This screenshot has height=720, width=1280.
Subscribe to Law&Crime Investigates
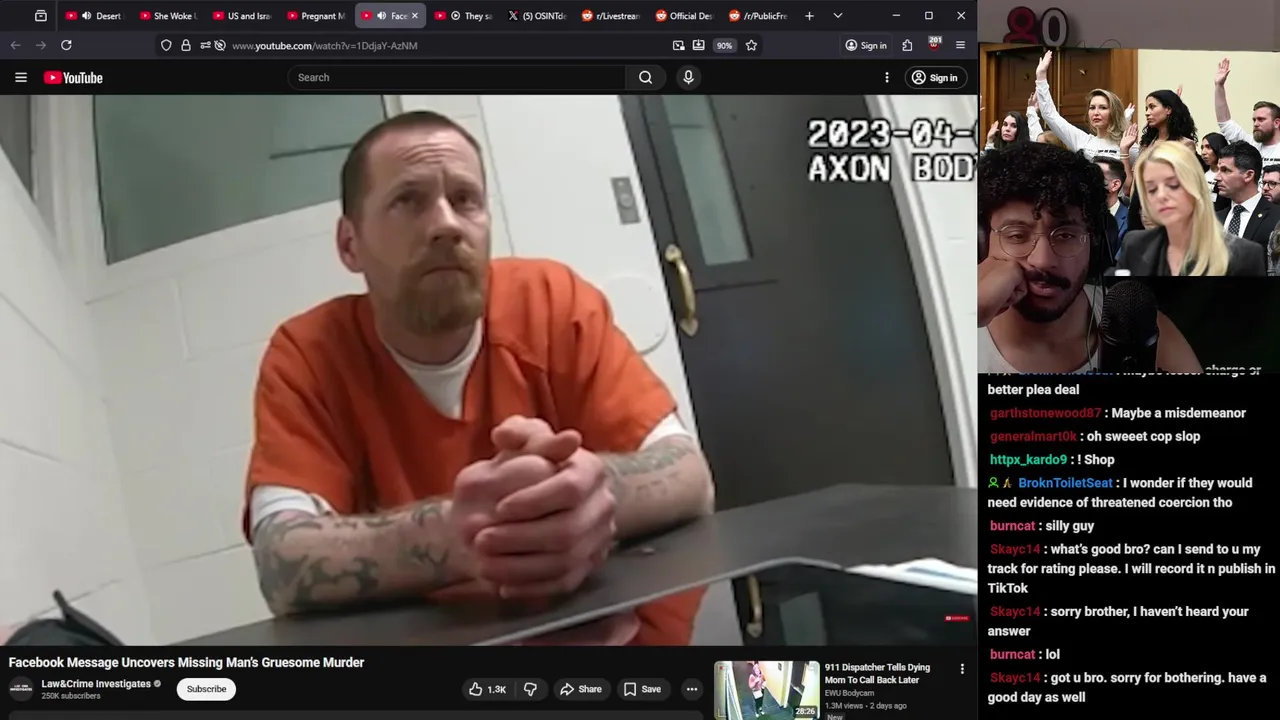[206, 689]
